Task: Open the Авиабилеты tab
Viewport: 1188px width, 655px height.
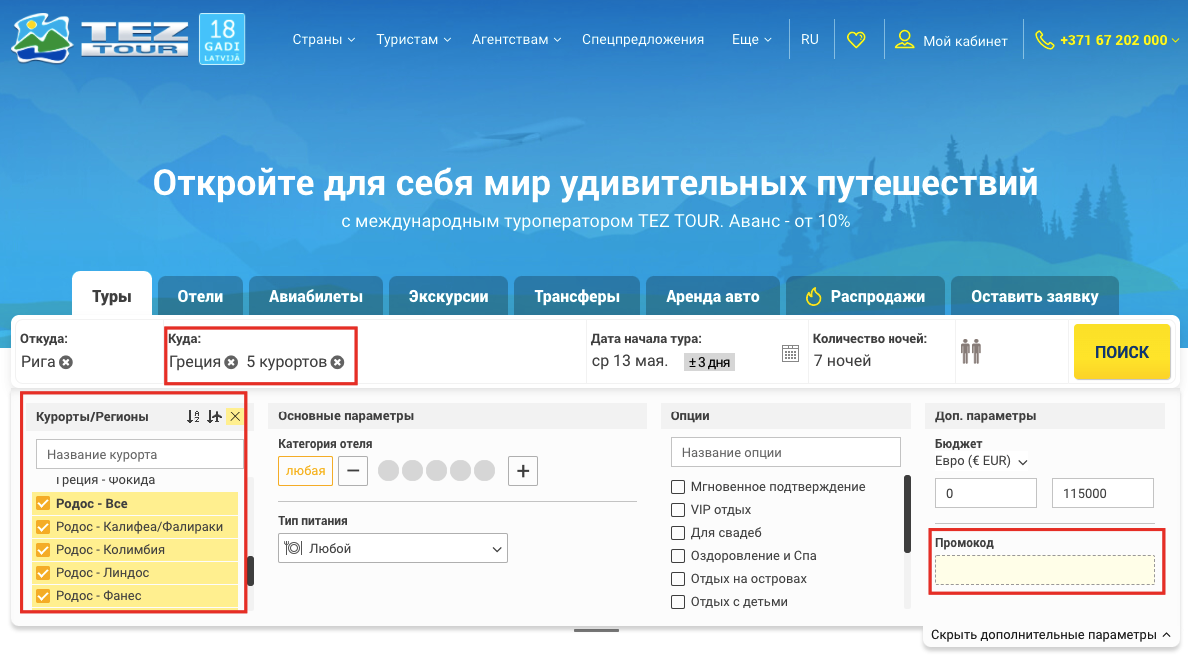Action: click(316, 296)
